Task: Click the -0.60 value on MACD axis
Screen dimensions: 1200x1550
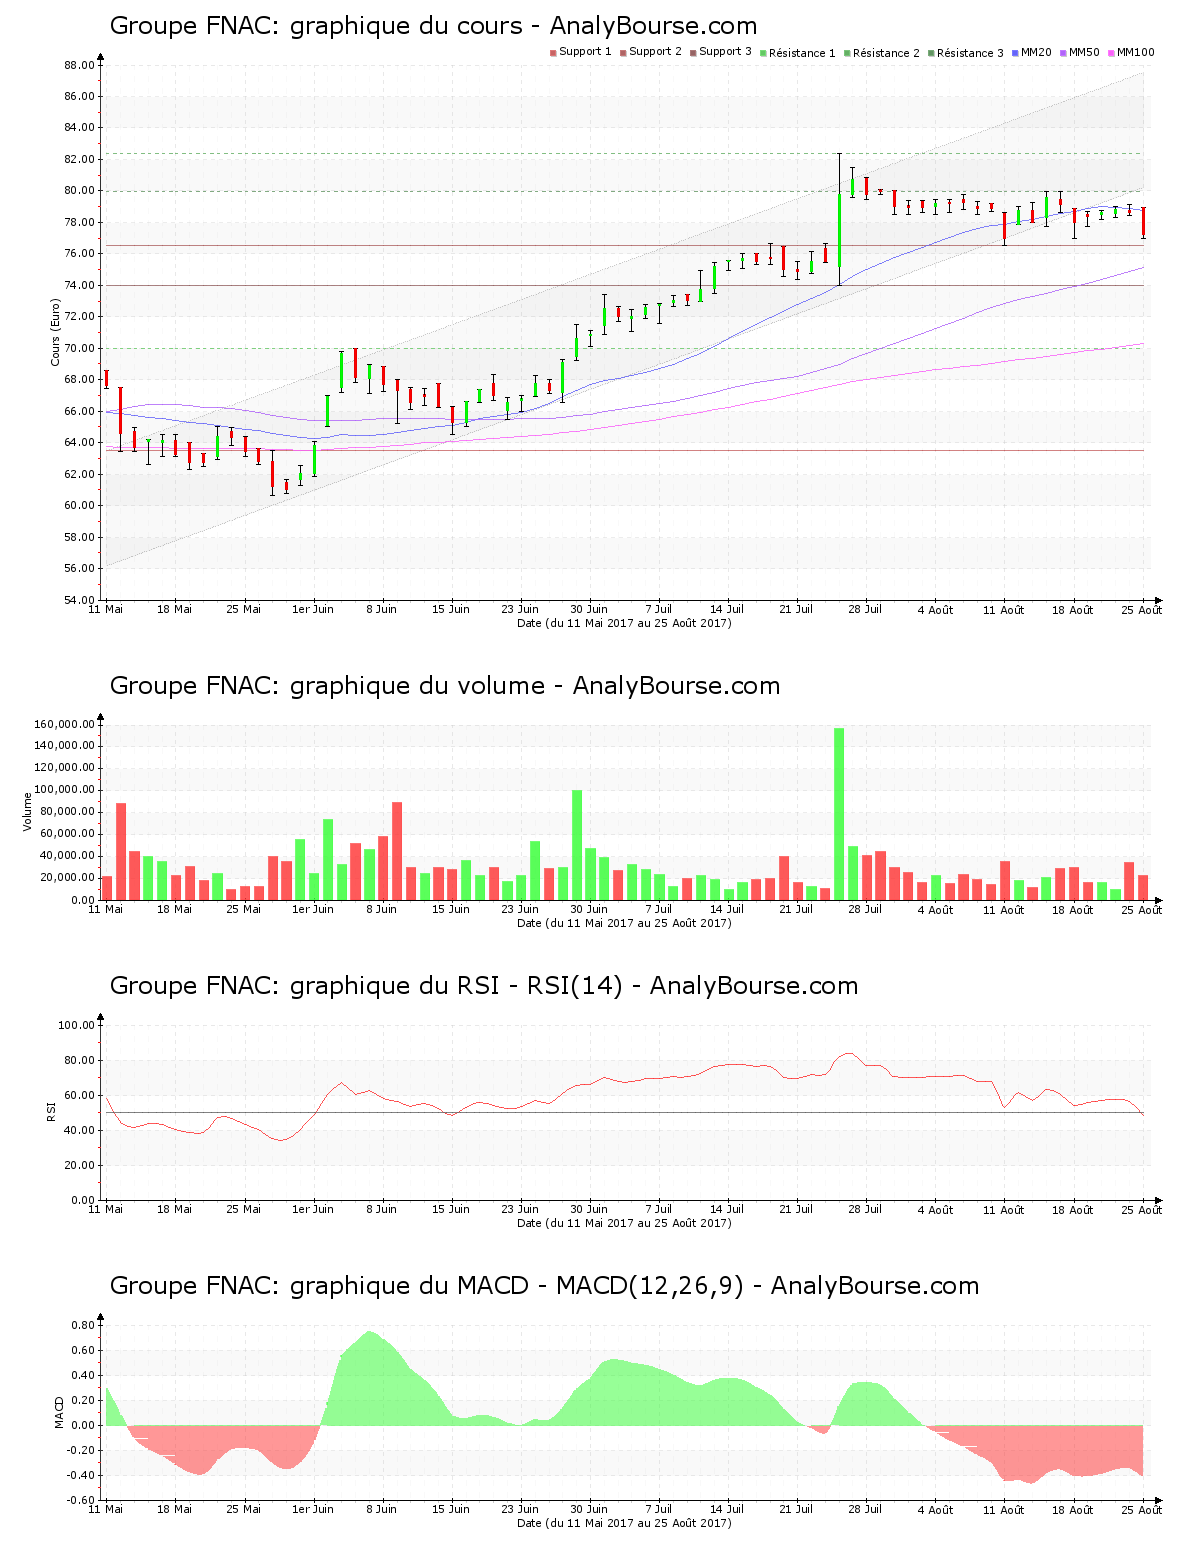Action: pyautogui.click(x=81, y=1500)
